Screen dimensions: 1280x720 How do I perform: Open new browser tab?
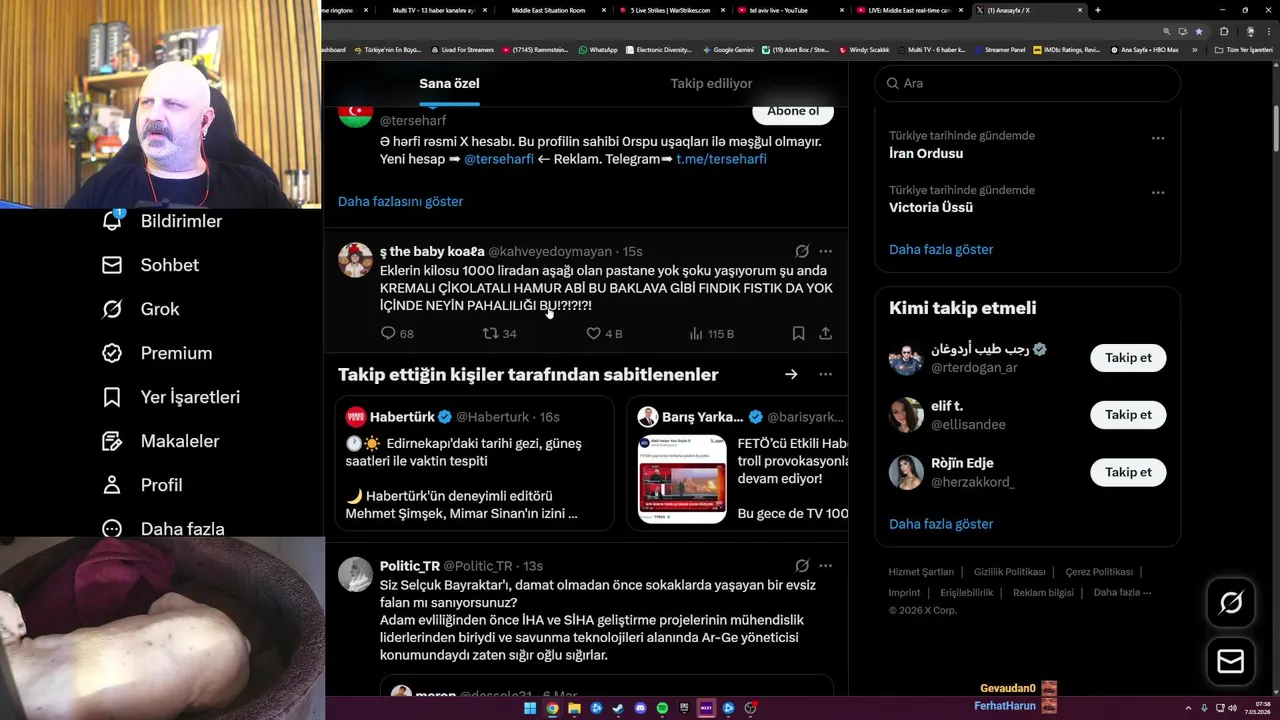[x=1098, y=10]
